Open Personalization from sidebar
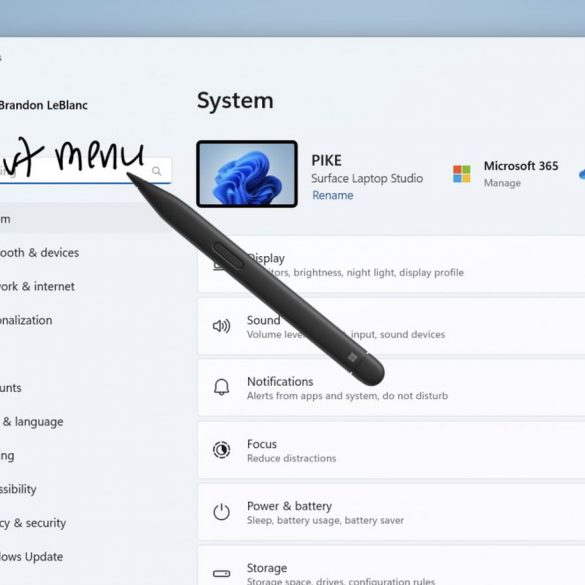 tap(26, 320)
